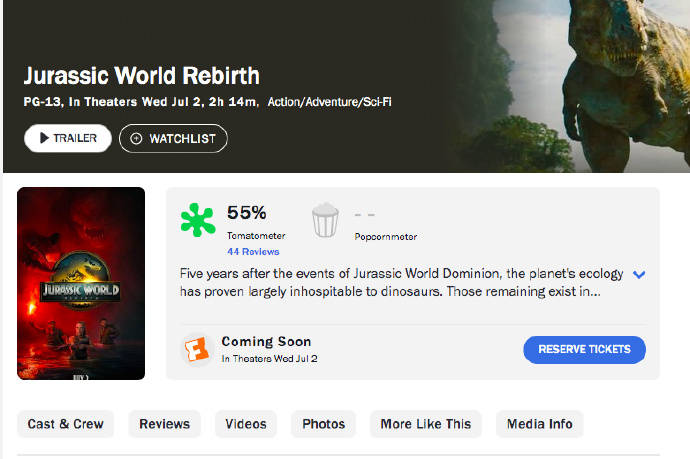Open the 44 Reviews link

click(x=253, y=252)
